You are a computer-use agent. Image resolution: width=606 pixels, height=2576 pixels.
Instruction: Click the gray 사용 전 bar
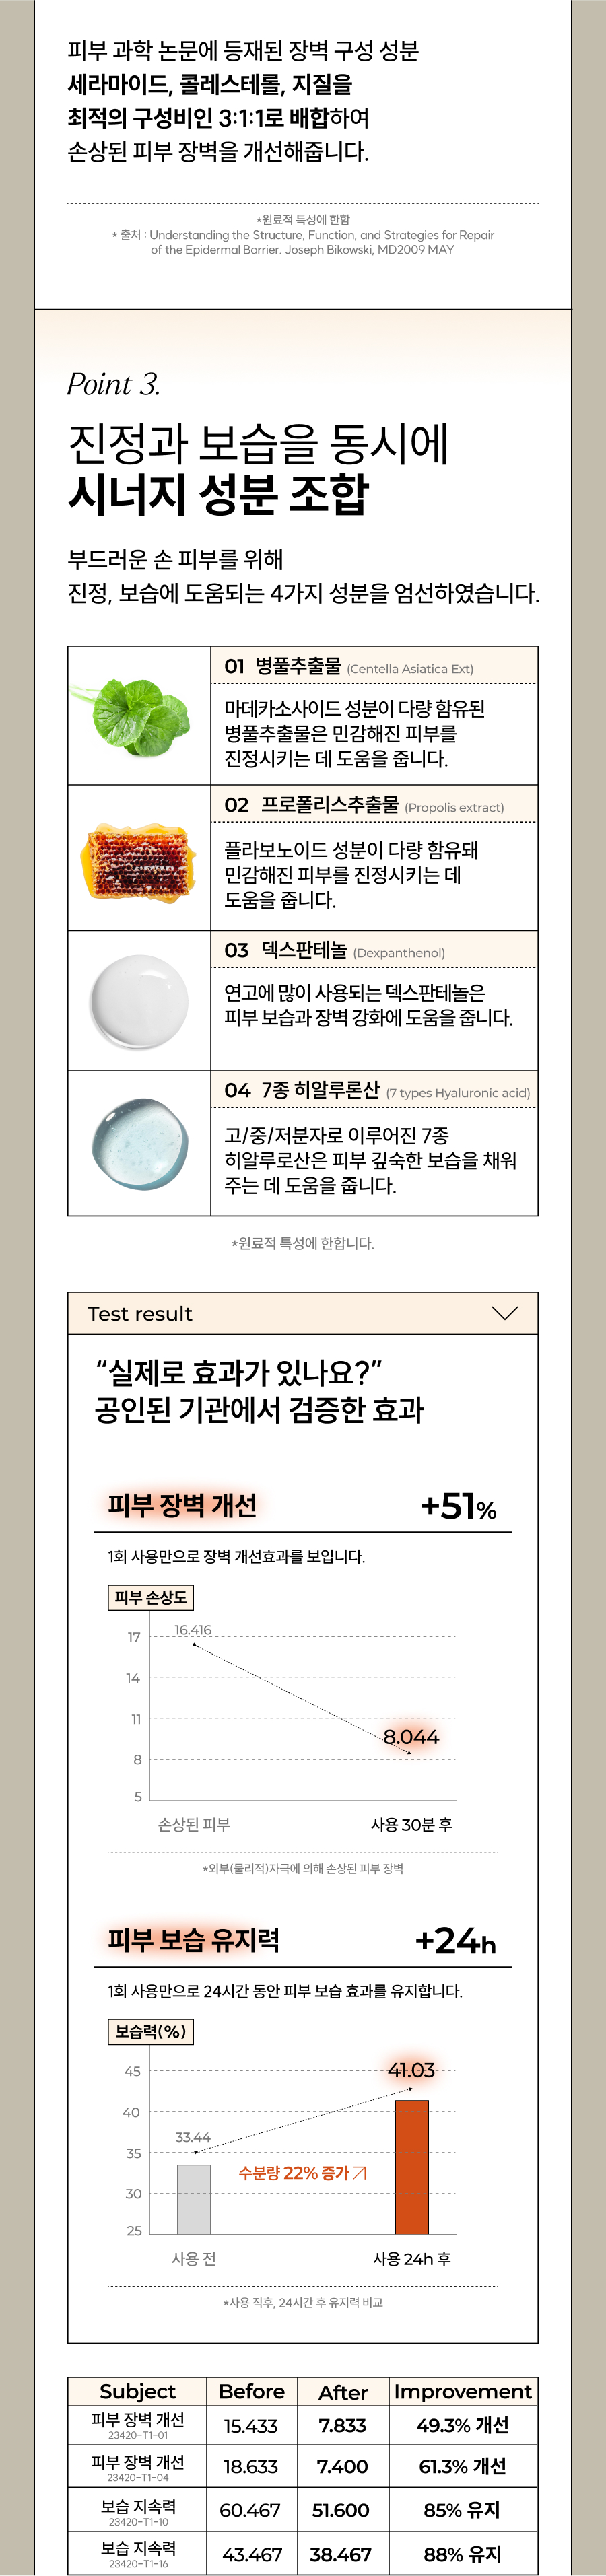coord(194,2199)
